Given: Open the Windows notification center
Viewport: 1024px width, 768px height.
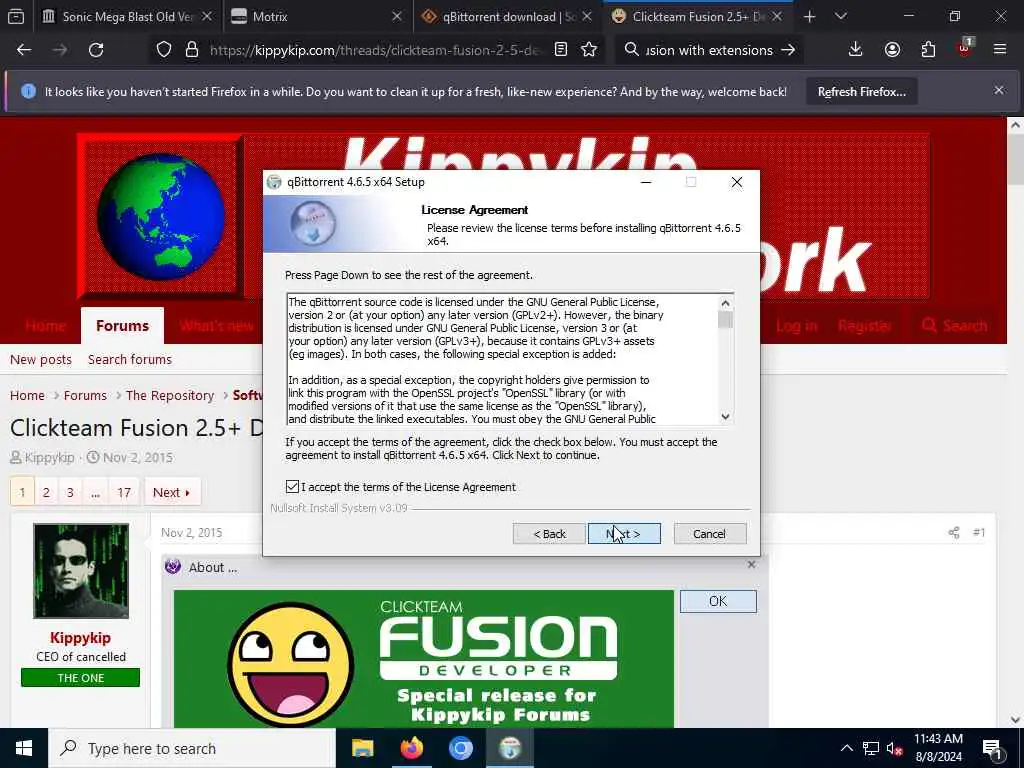Looking at the screenshot, I should (992, 749).
